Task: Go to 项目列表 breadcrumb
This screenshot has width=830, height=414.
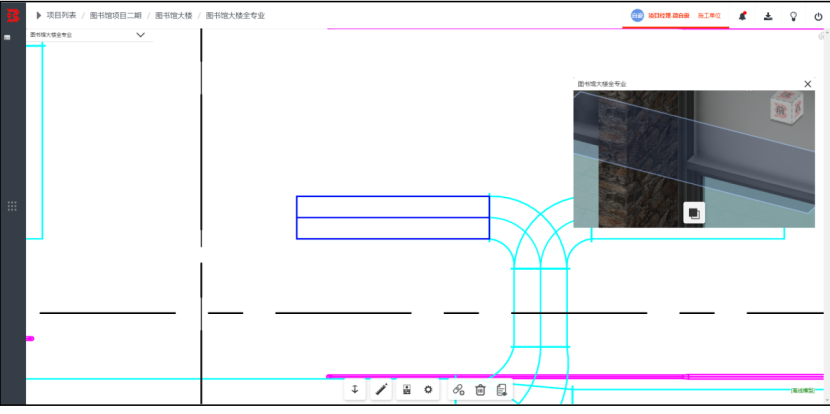Action: point(61,15)
